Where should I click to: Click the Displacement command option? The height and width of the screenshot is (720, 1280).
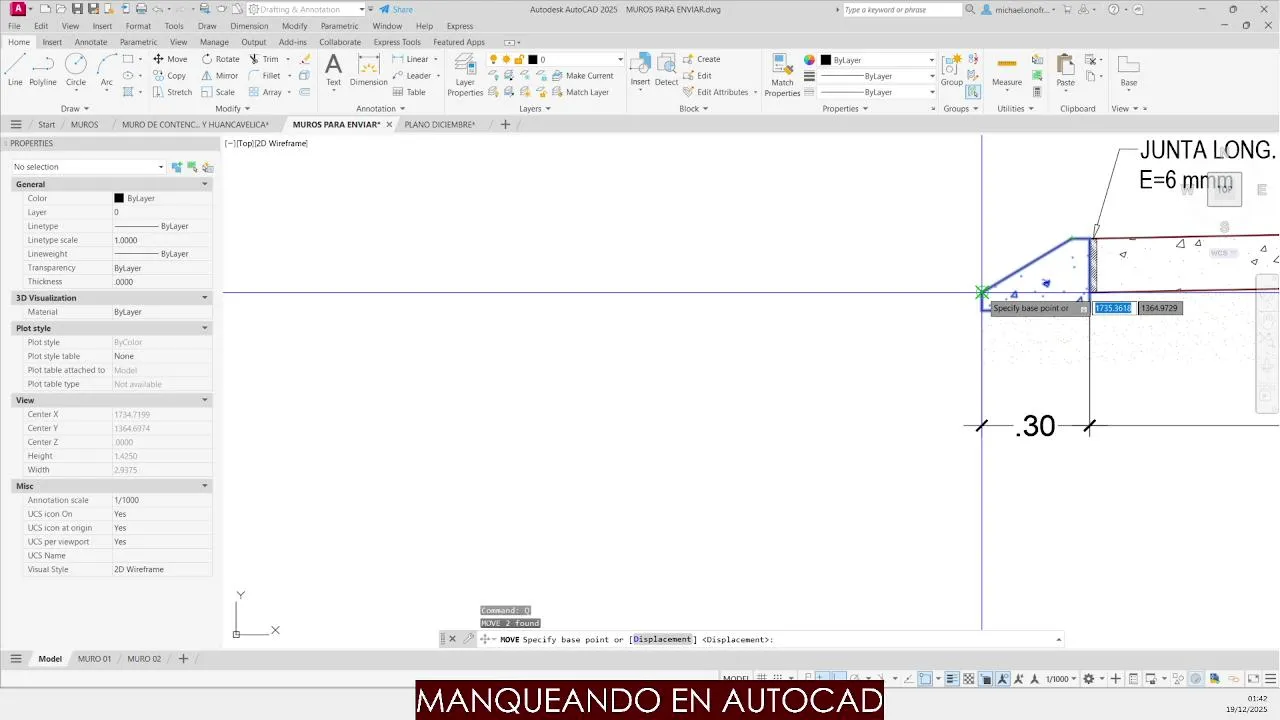[x=663, y=640]
